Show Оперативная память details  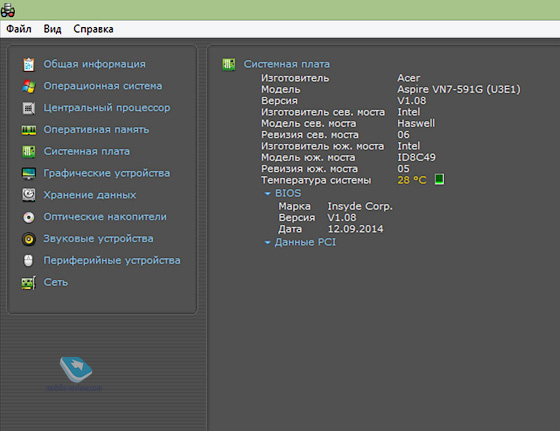(x=96, y=130)
